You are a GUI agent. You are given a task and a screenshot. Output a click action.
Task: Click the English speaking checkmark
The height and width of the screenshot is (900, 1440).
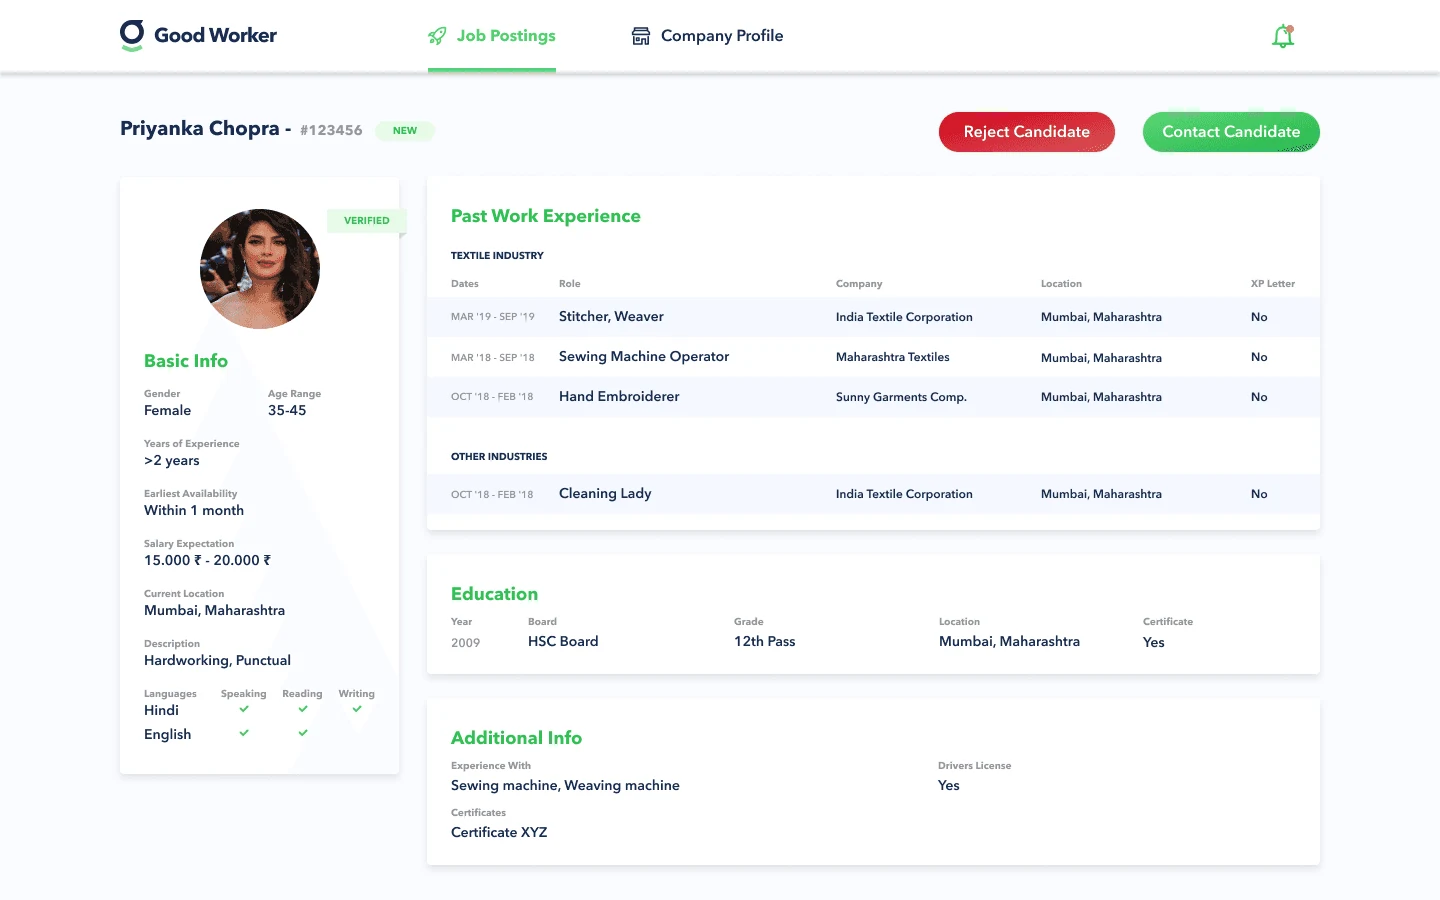click(244, 733)
